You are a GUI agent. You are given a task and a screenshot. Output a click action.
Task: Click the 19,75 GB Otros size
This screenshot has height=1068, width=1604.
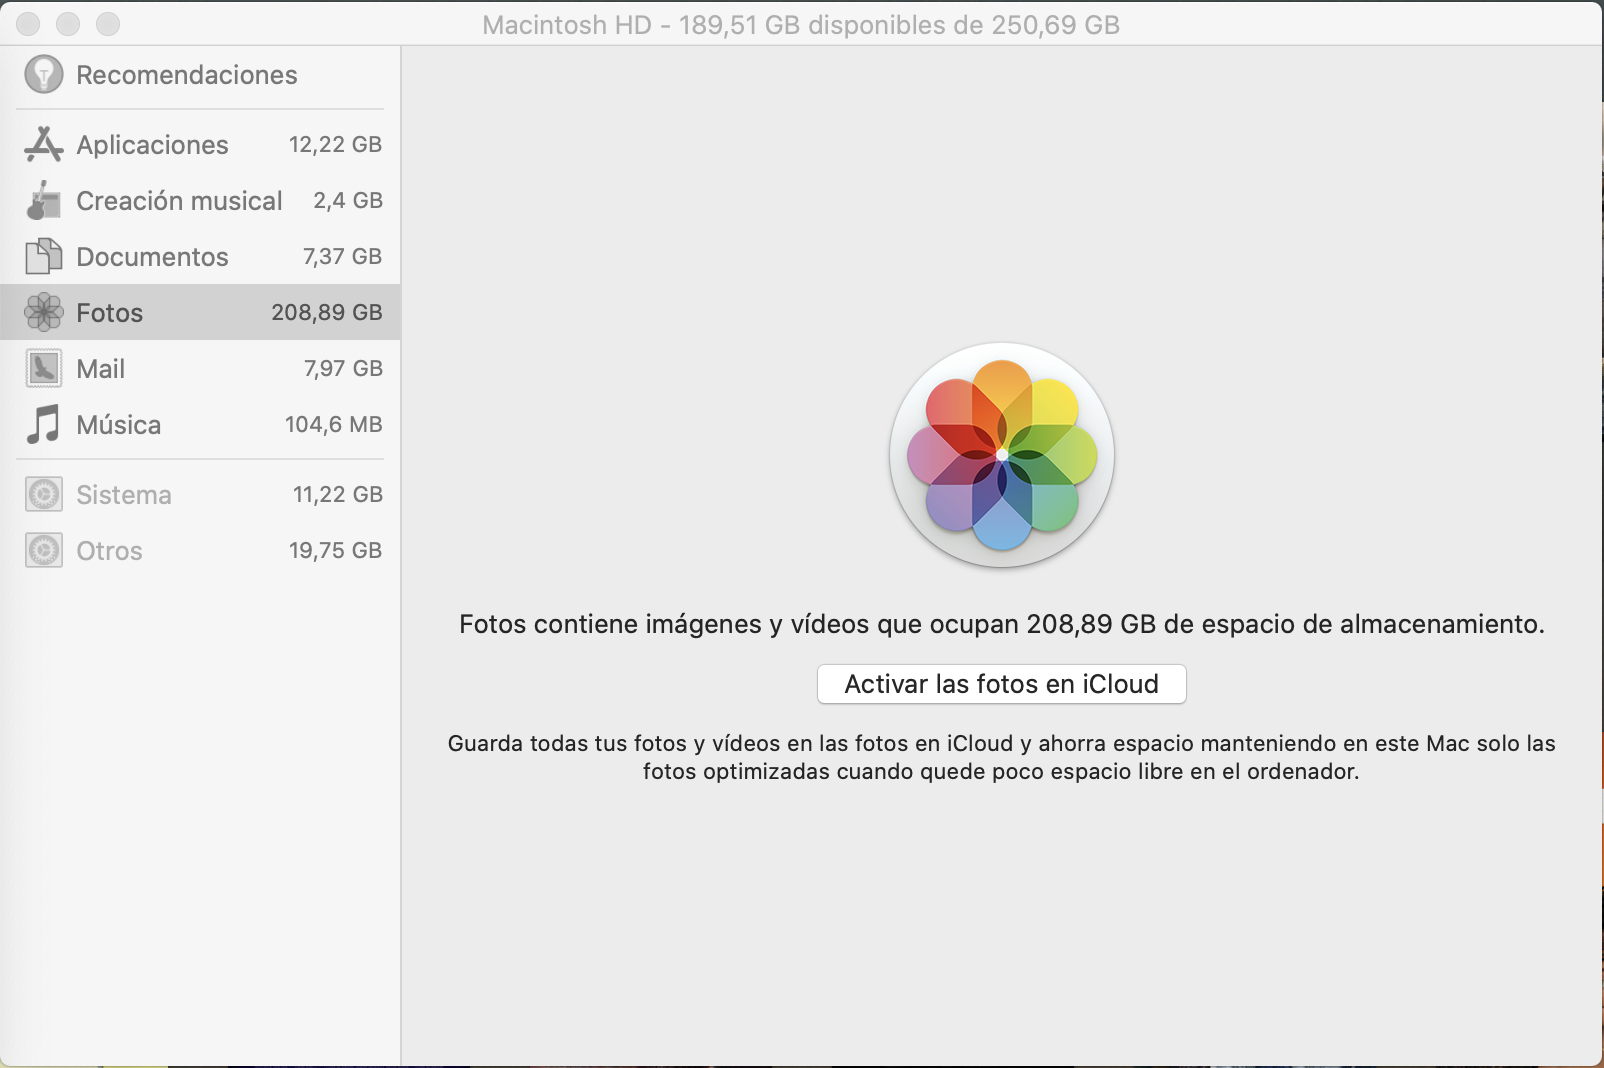[x=336, y=550]
